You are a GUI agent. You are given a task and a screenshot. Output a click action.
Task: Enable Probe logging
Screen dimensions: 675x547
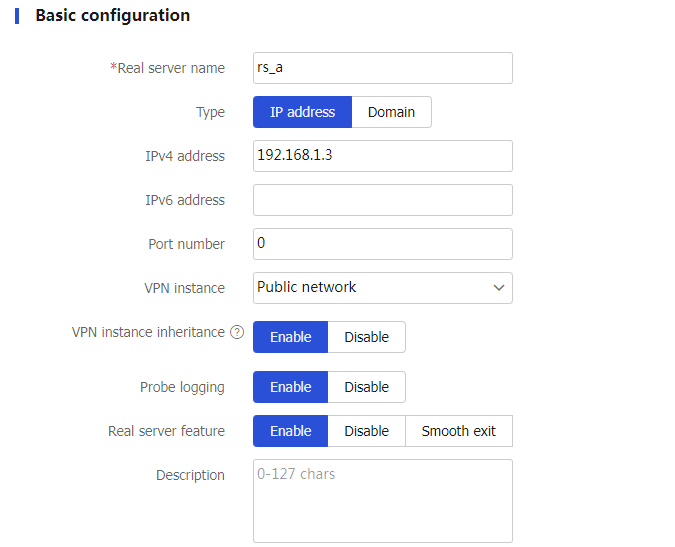point(291,387)
